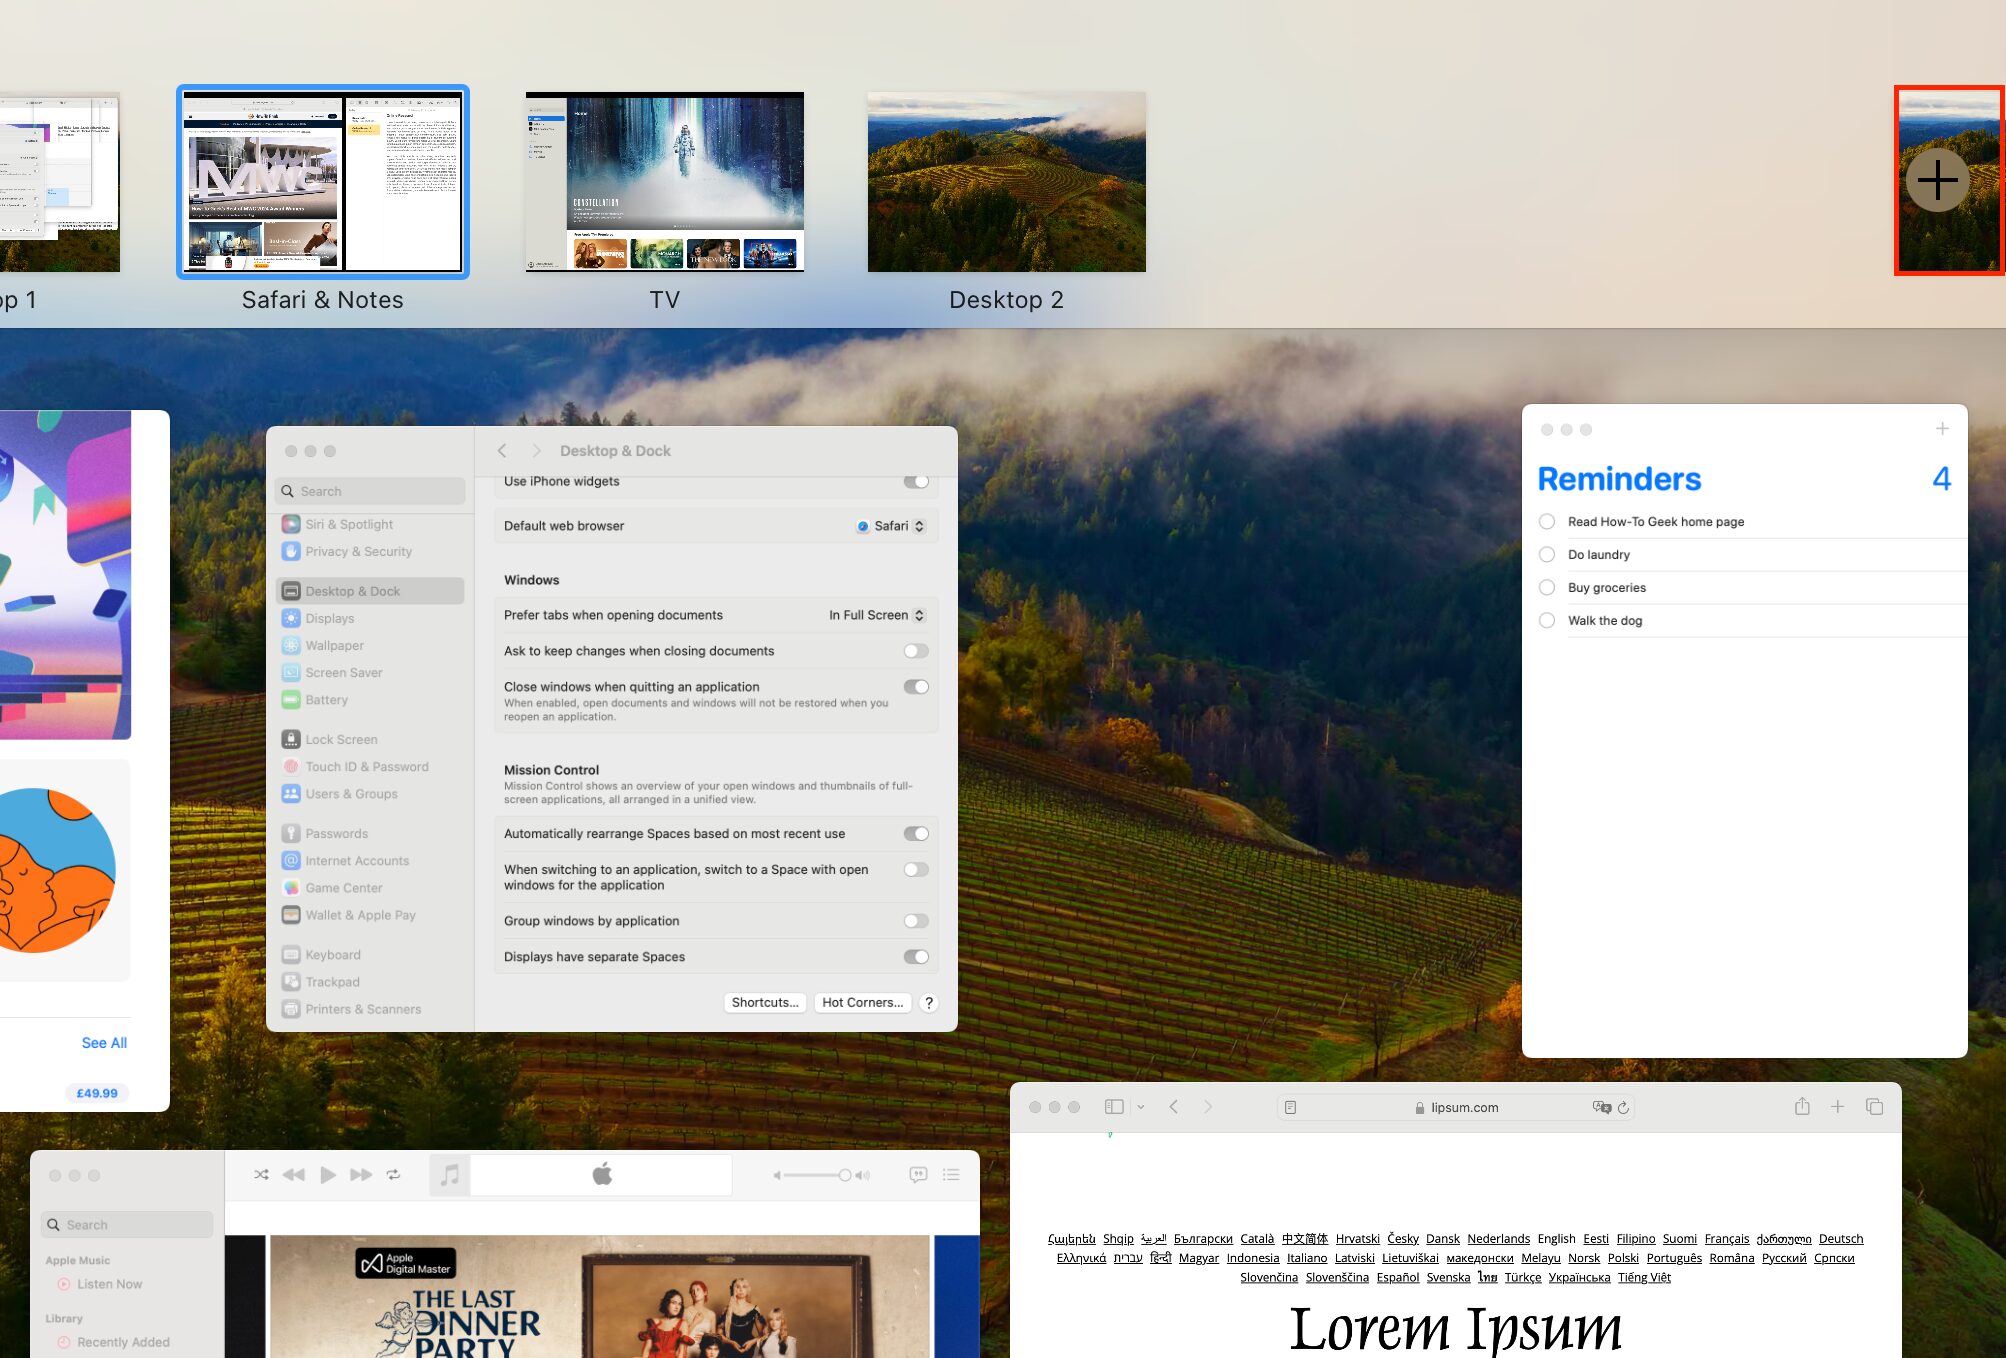Screen dimensions: 2006x1358
Task: Toggle Close windows when quitting application
Action: [x=915, y=687]
